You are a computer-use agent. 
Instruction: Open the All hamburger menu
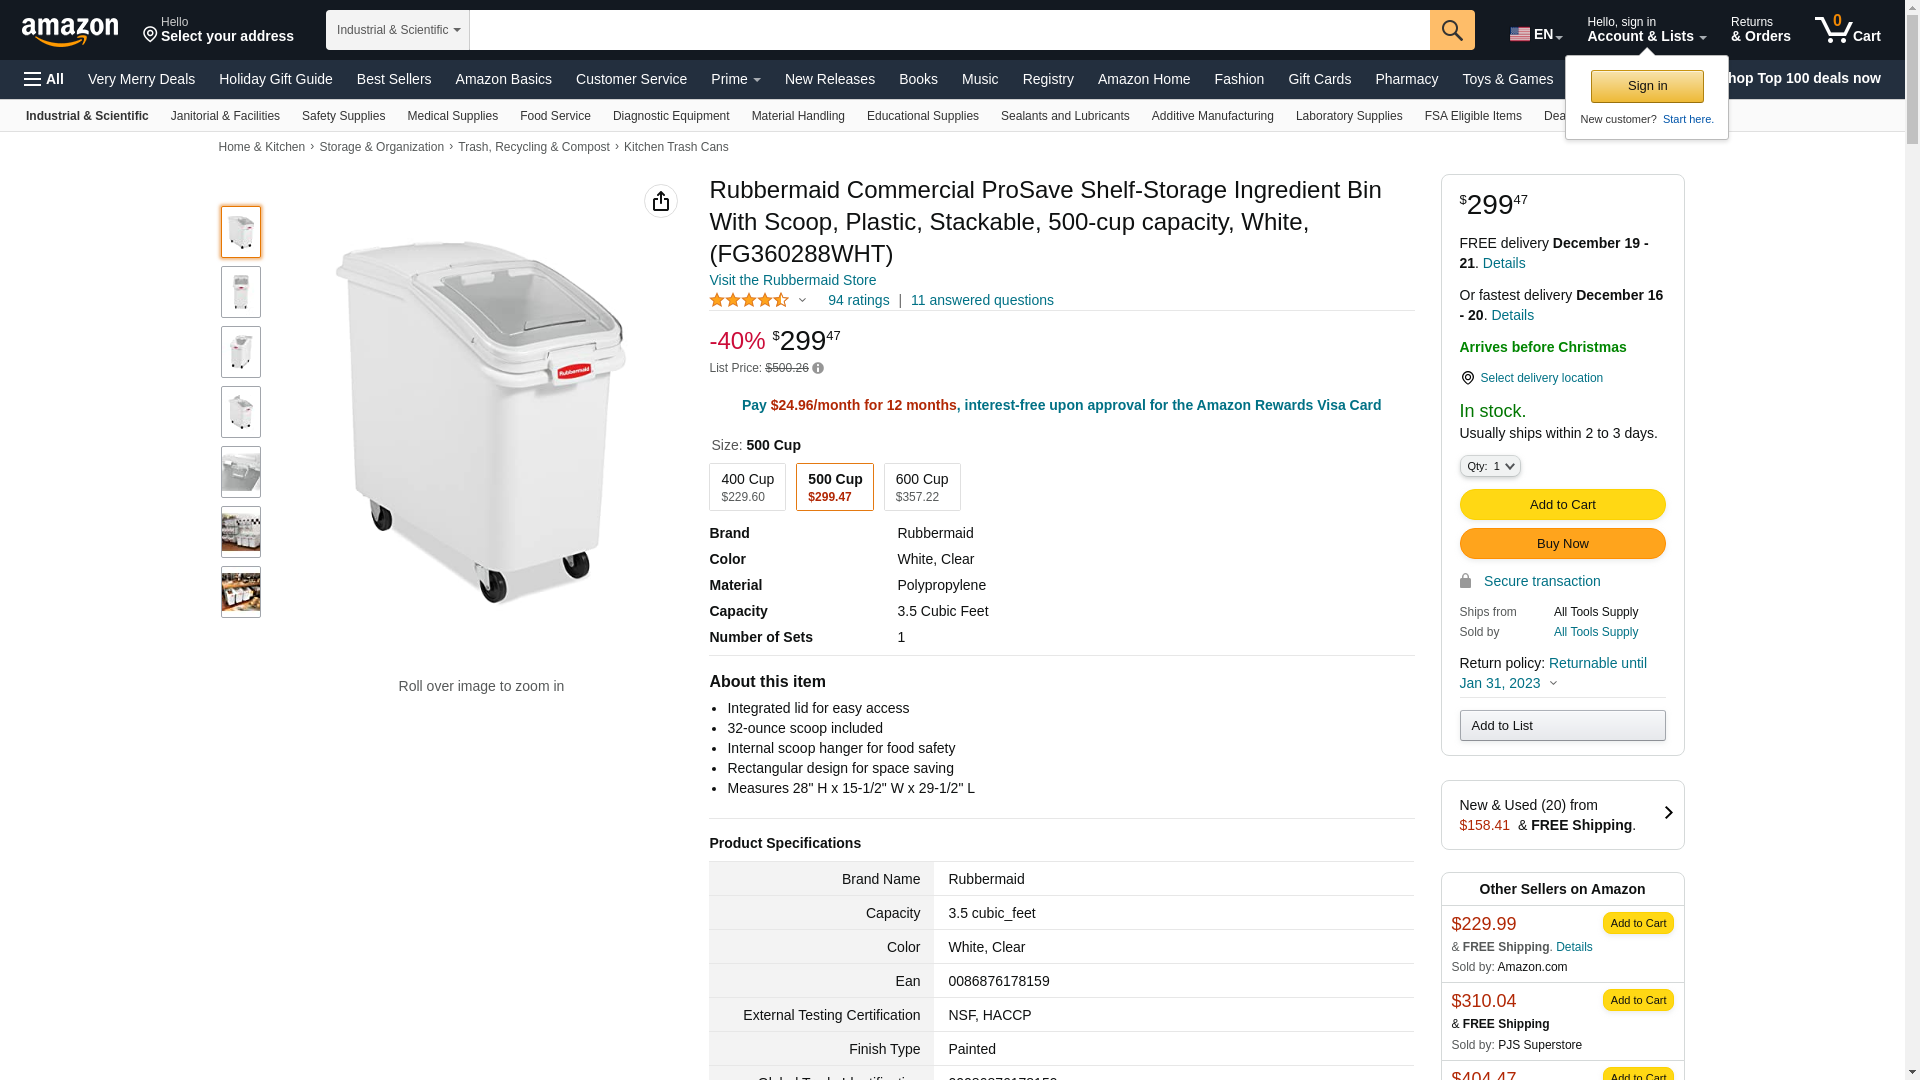point(44,79)
